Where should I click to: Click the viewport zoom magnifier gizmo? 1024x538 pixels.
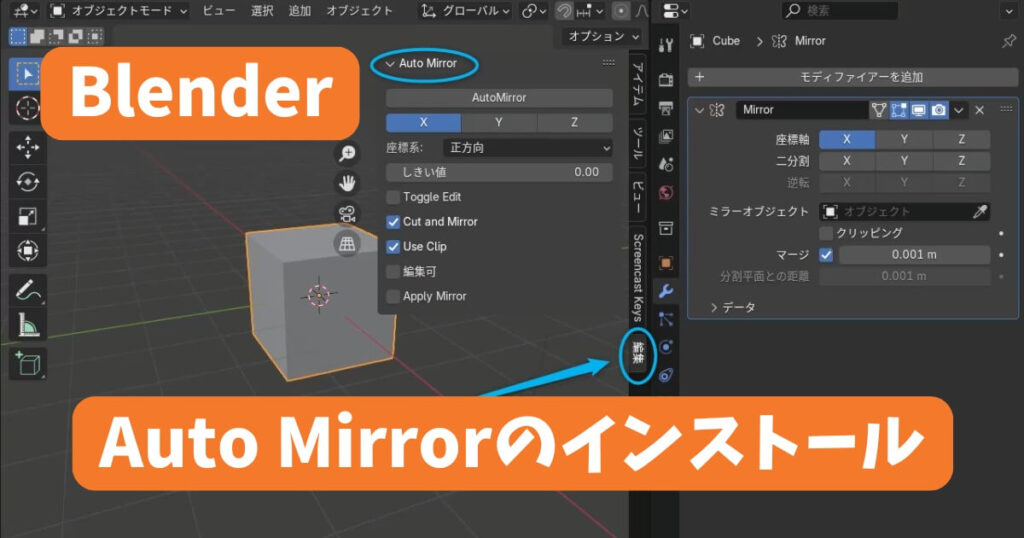tap(347, 153)
